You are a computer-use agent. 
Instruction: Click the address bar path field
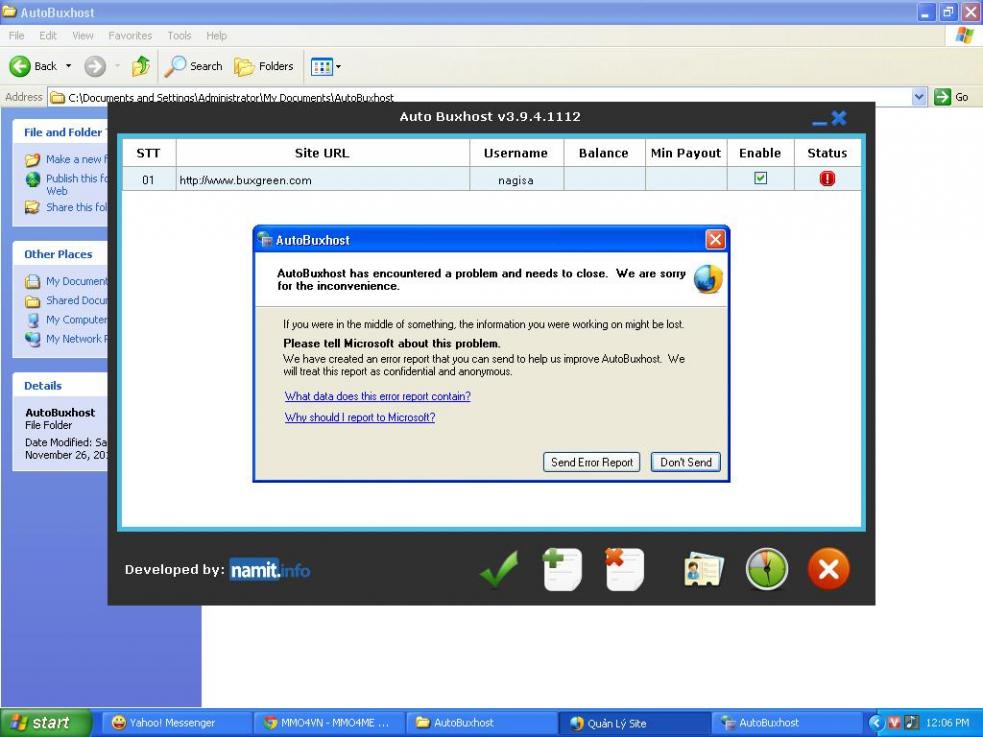coord(480,97)
